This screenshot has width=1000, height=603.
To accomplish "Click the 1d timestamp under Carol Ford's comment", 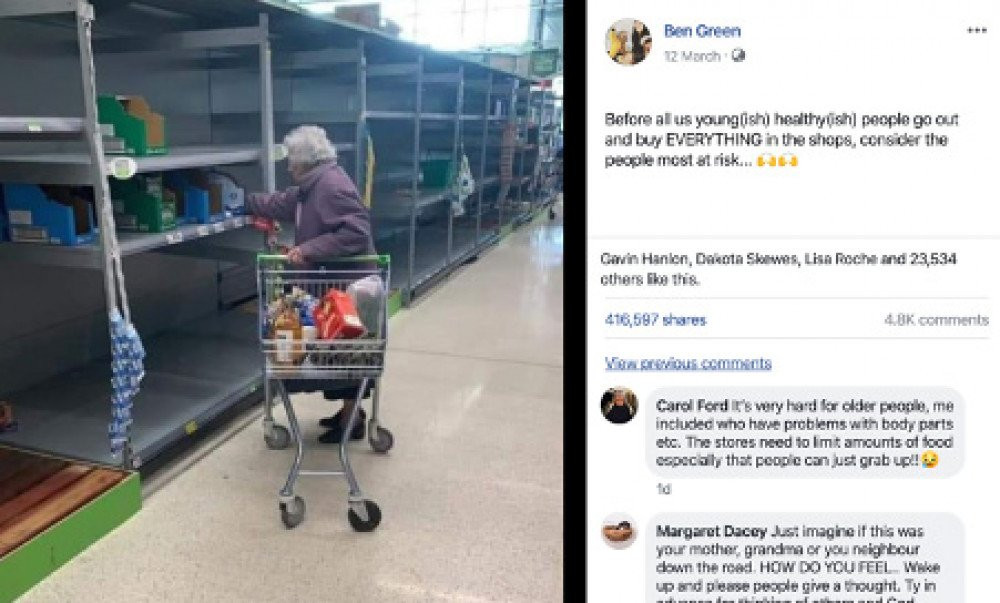I will (x=663, y=489).
